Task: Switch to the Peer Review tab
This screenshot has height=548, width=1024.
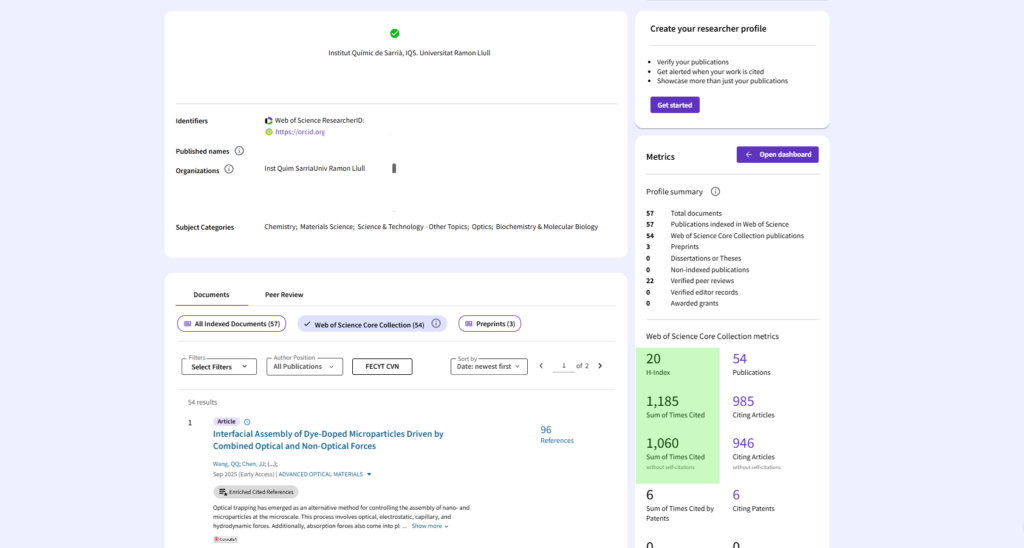Action: (x=284, y=295)
